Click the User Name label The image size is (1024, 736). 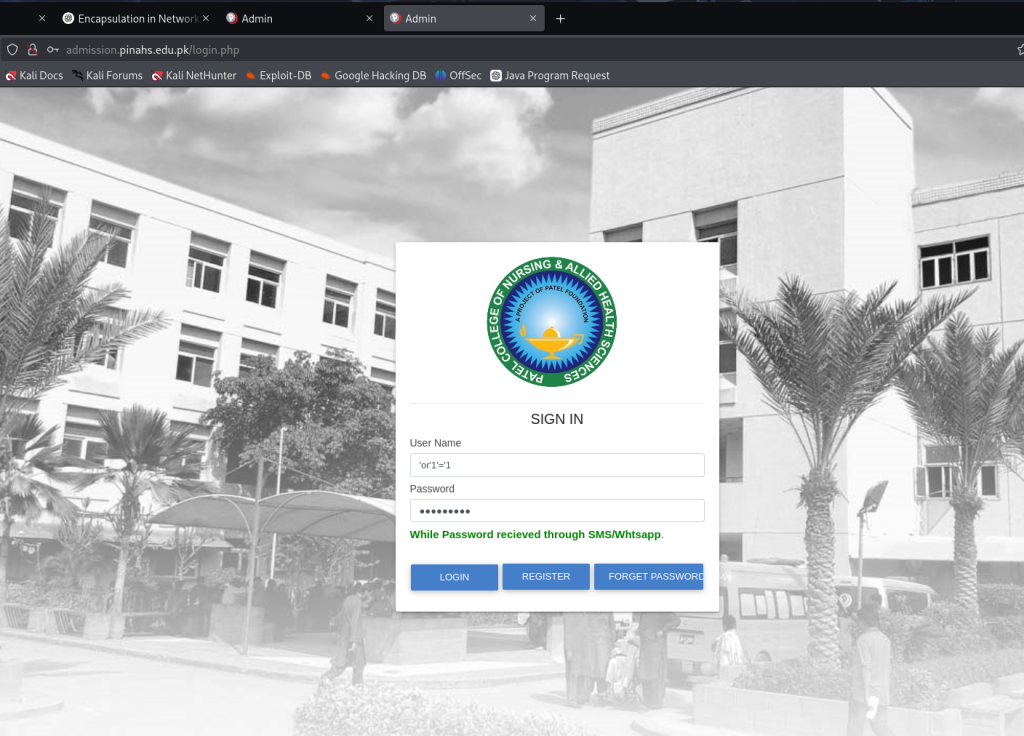[436, 443]
